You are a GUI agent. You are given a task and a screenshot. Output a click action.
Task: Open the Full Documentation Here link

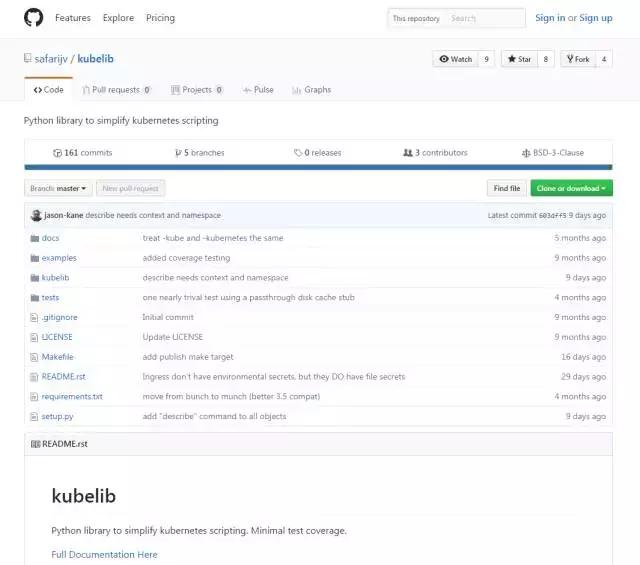coord(104,554)
